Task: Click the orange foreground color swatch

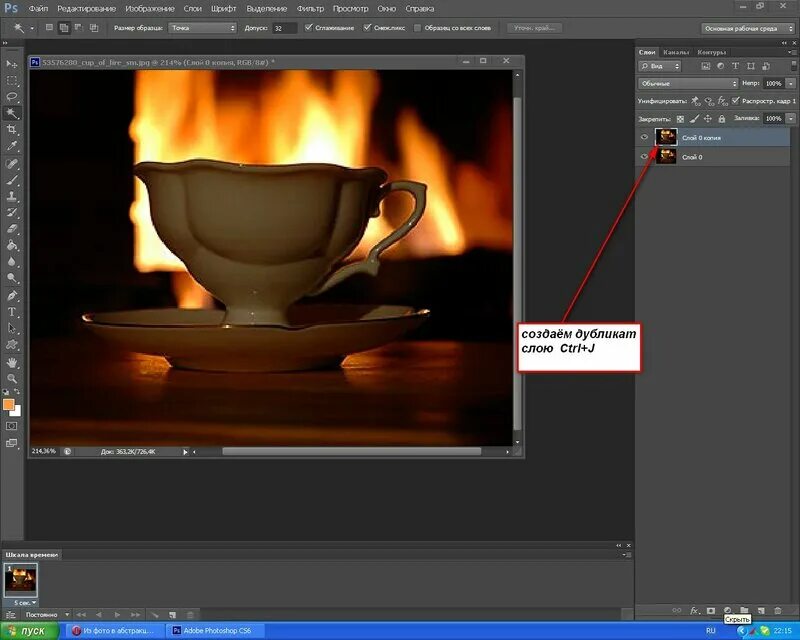Action: [x=9, y=405]
